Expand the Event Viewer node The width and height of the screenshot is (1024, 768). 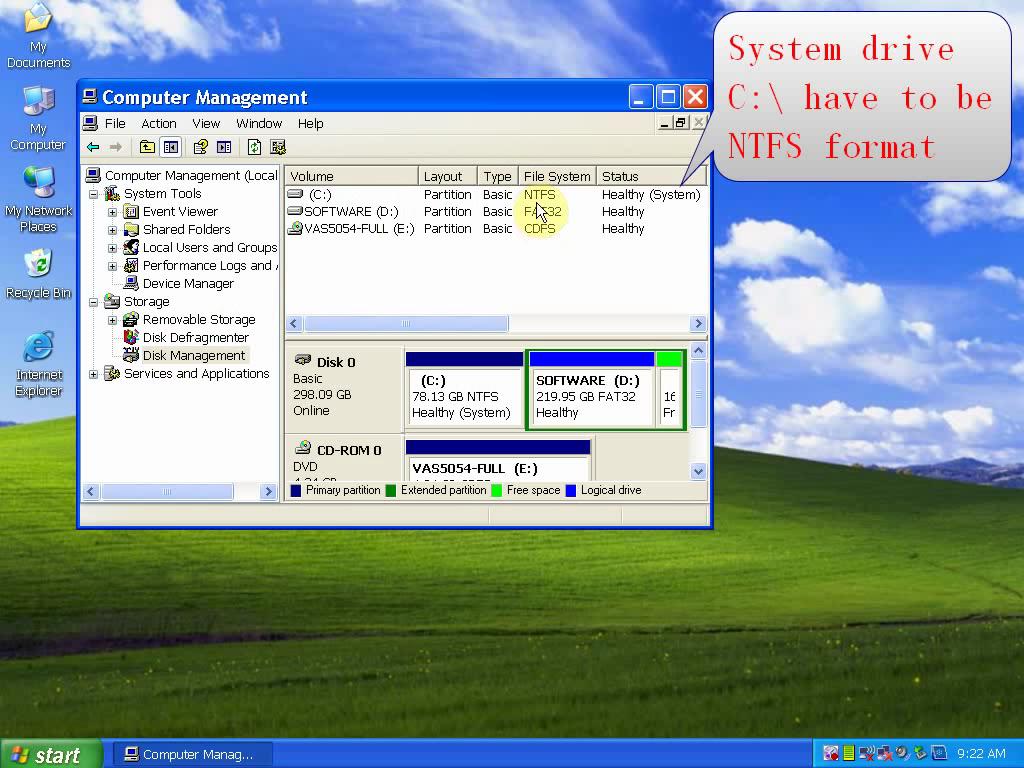coord(112,212)
